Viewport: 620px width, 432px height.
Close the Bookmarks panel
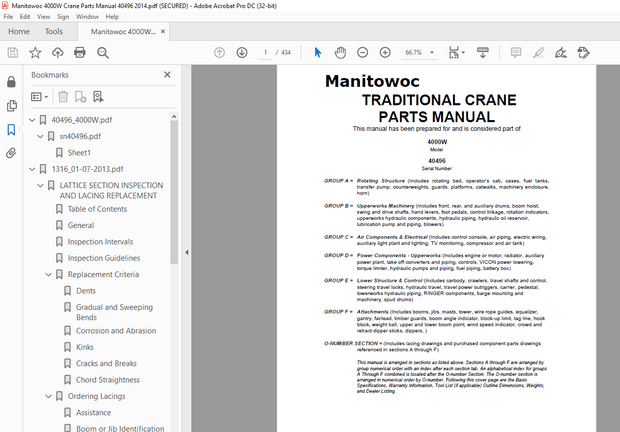pyautogui.click(x=167, y=75)
